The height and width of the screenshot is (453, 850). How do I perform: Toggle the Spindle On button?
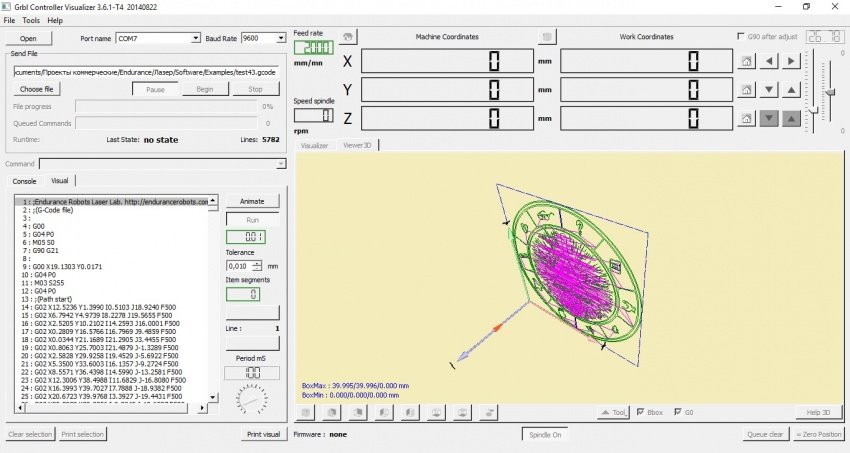(545, 435)
